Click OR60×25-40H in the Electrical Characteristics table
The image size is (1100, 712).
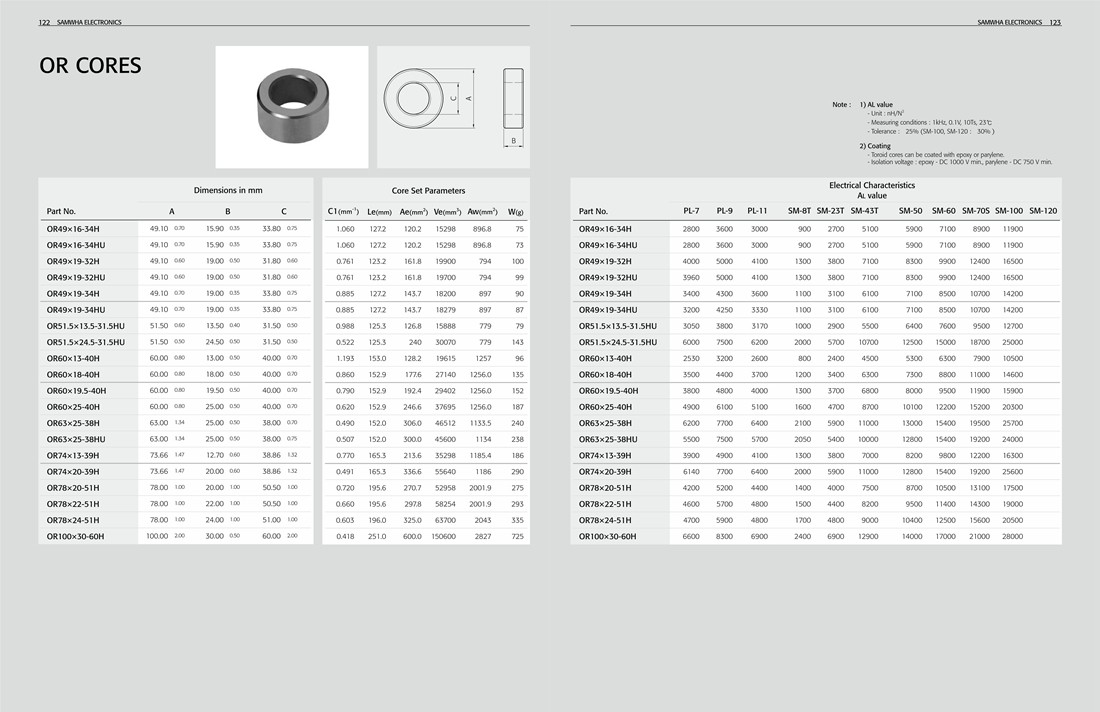[x=605, y=407]
